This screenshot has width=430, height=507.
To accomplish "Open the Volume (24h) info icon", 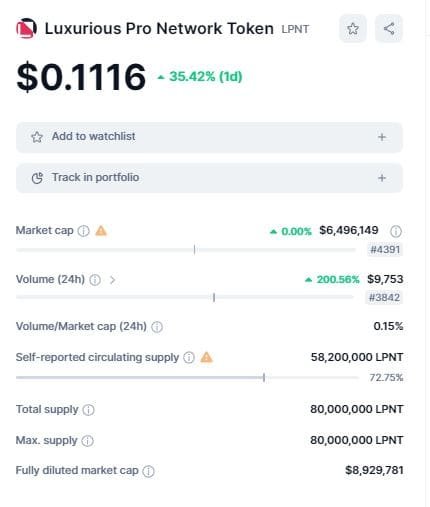I will tap(95, 280).
